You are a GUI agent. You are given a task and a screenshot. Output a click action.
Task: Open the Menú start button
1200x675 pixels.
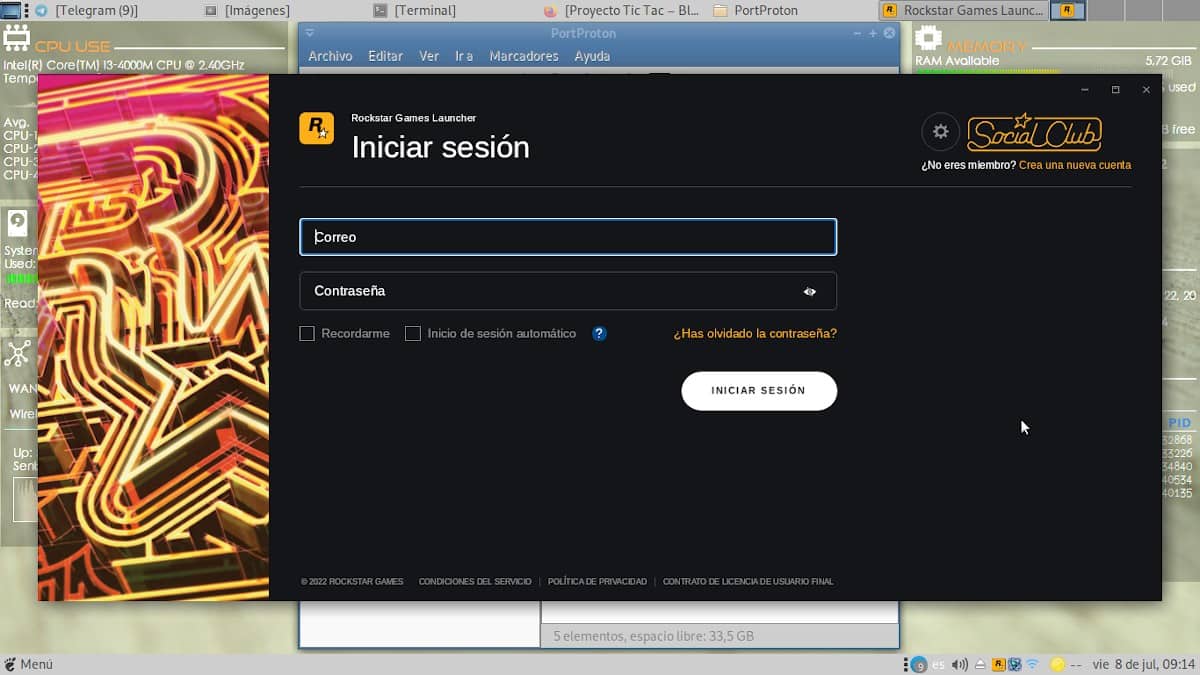point(29,664)
